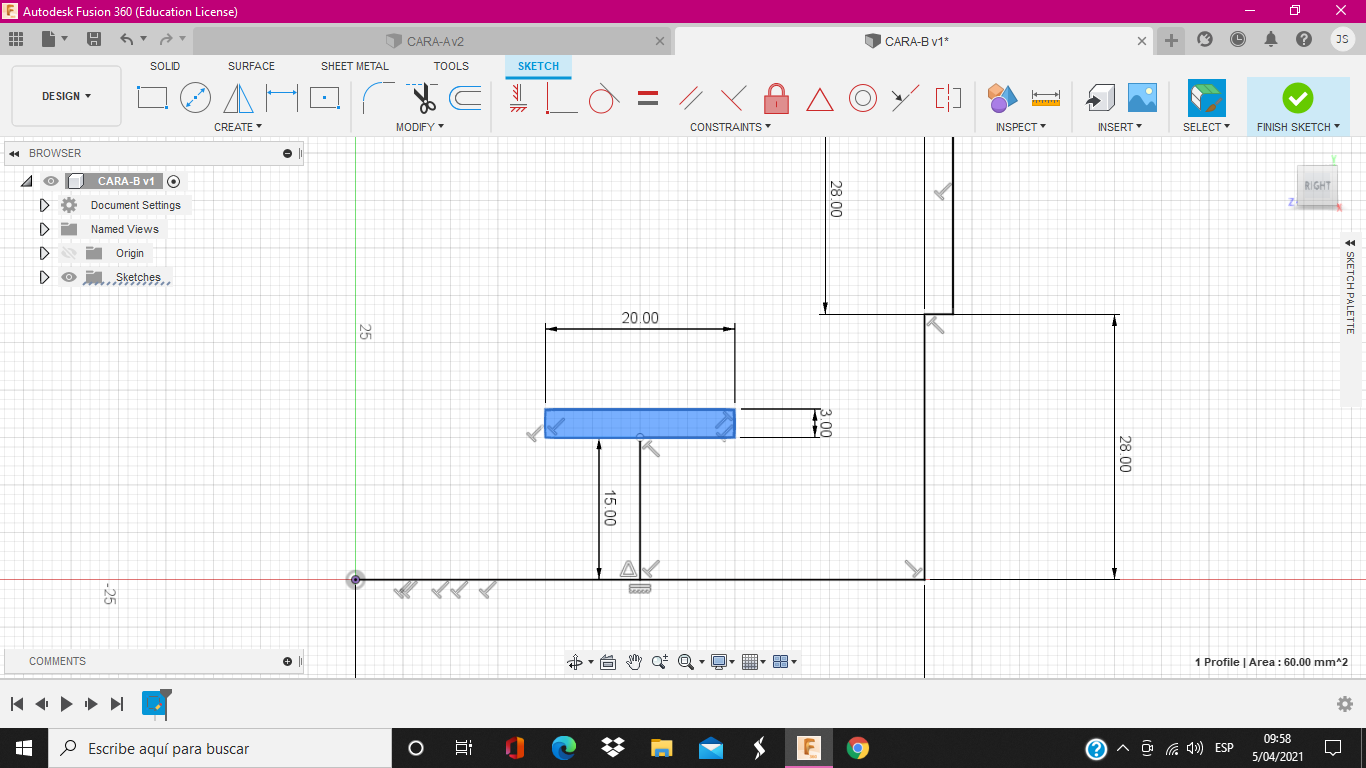Screen dimensions: 1366x768
Task: Collapse the CARA-B v1 root node
Action: 26,181
